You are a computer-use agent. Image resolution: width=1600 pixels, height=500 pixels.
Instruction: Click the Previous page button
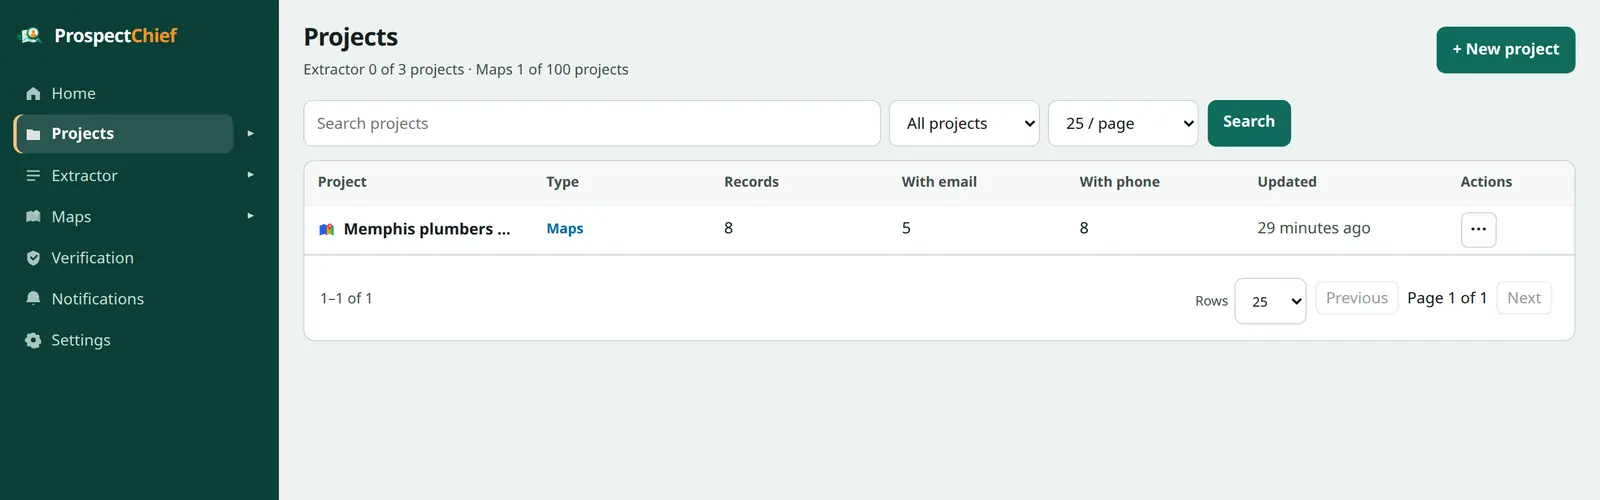[x=1357, y=298]
